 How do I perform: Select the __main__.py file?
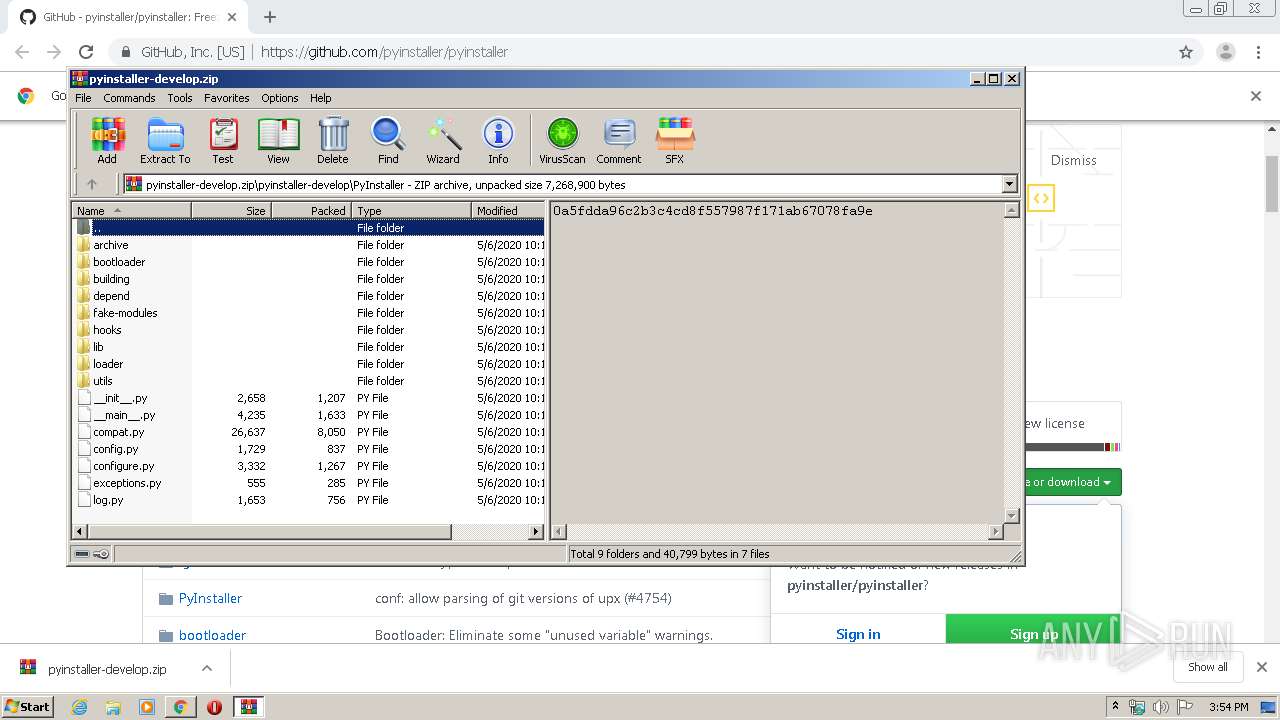pyautogui.click(x=310, y=415)
